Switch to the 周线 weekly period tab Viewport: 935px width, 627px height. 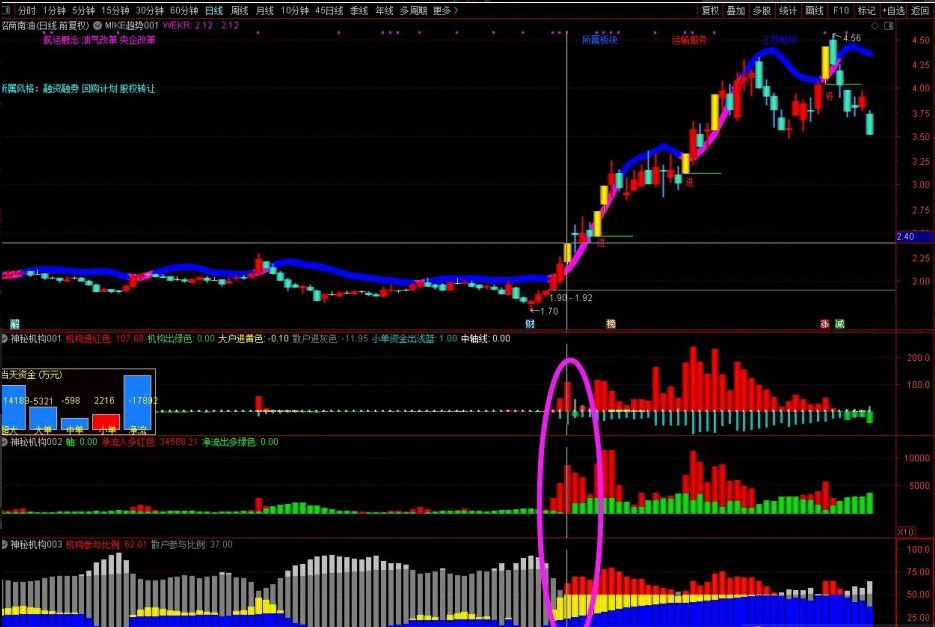(240, 10)
